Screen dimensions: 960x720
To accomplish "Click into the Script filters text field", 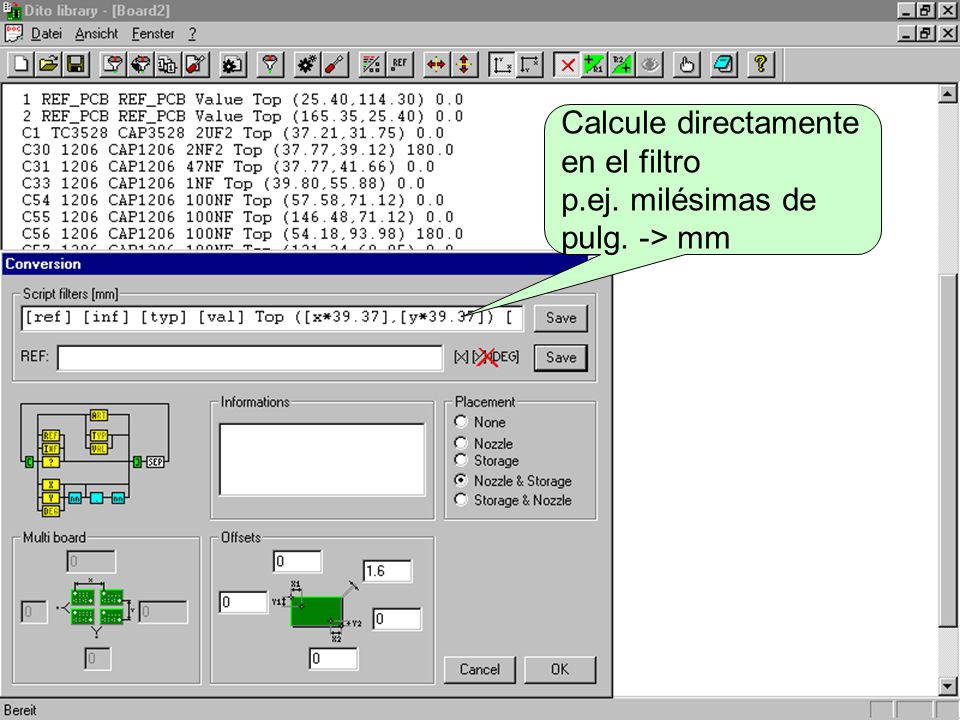I will pyautogui.click(x=272, y=318).
